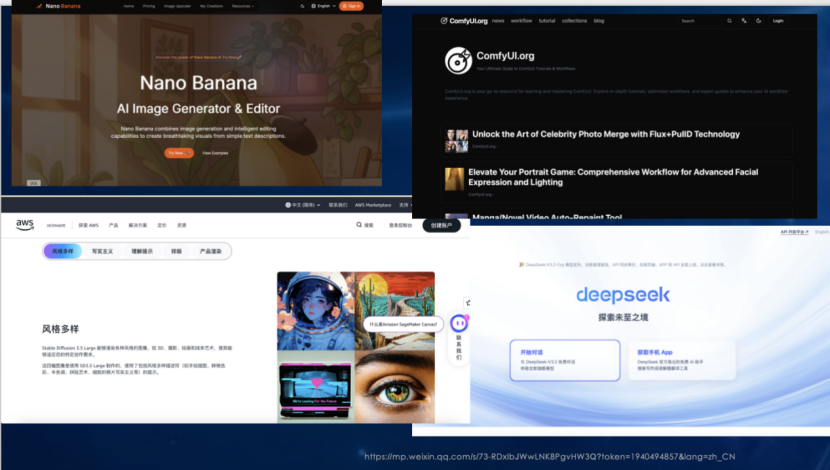Open the Celebrity Photo Merge article thumbnail
830x470 pixels.
457,140
